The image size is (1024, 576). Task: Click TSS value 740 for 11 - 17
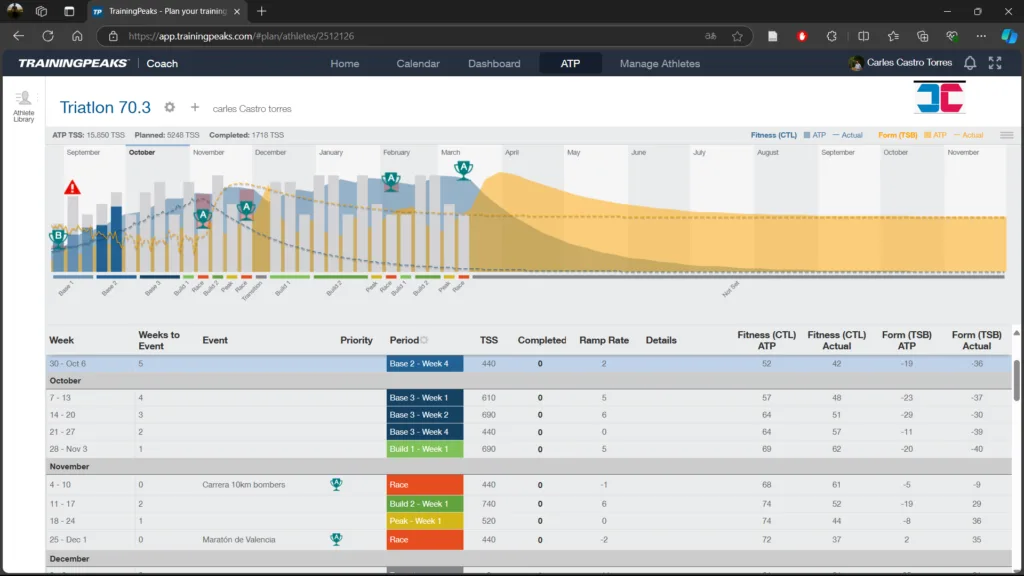pos(488,504)
